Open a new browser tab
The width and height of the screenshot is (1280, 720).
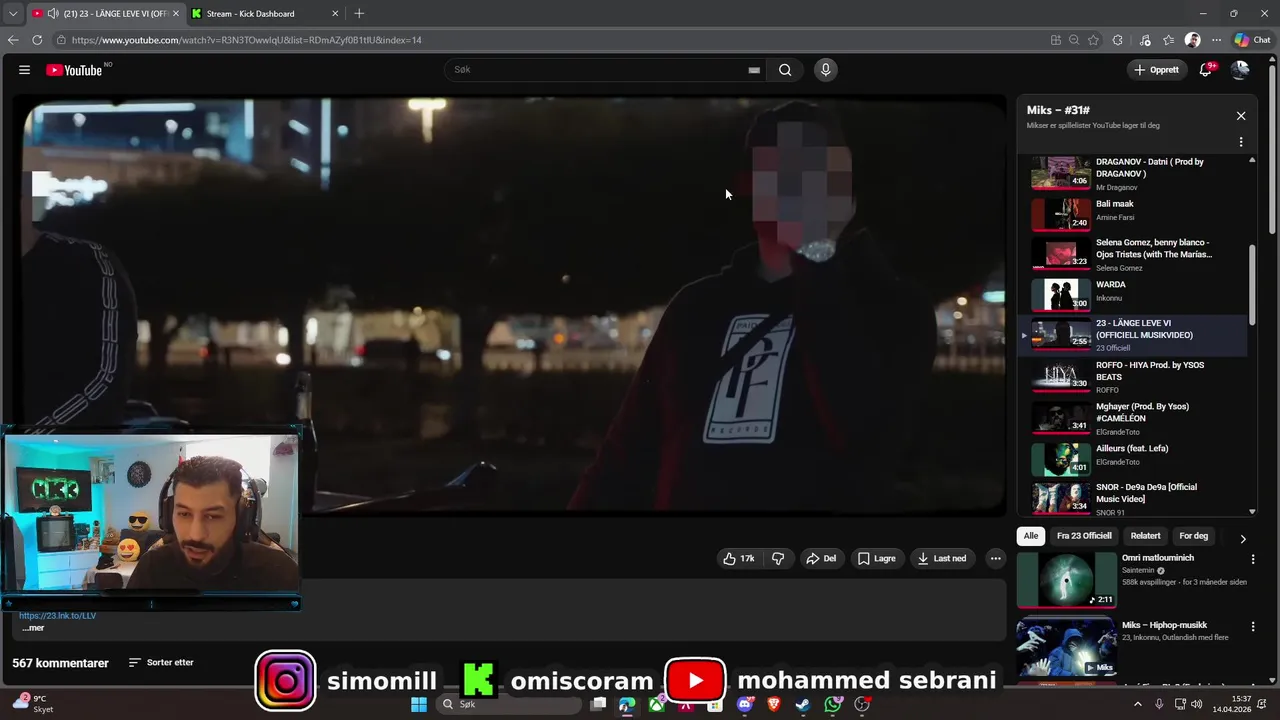[x=359, y=14]
